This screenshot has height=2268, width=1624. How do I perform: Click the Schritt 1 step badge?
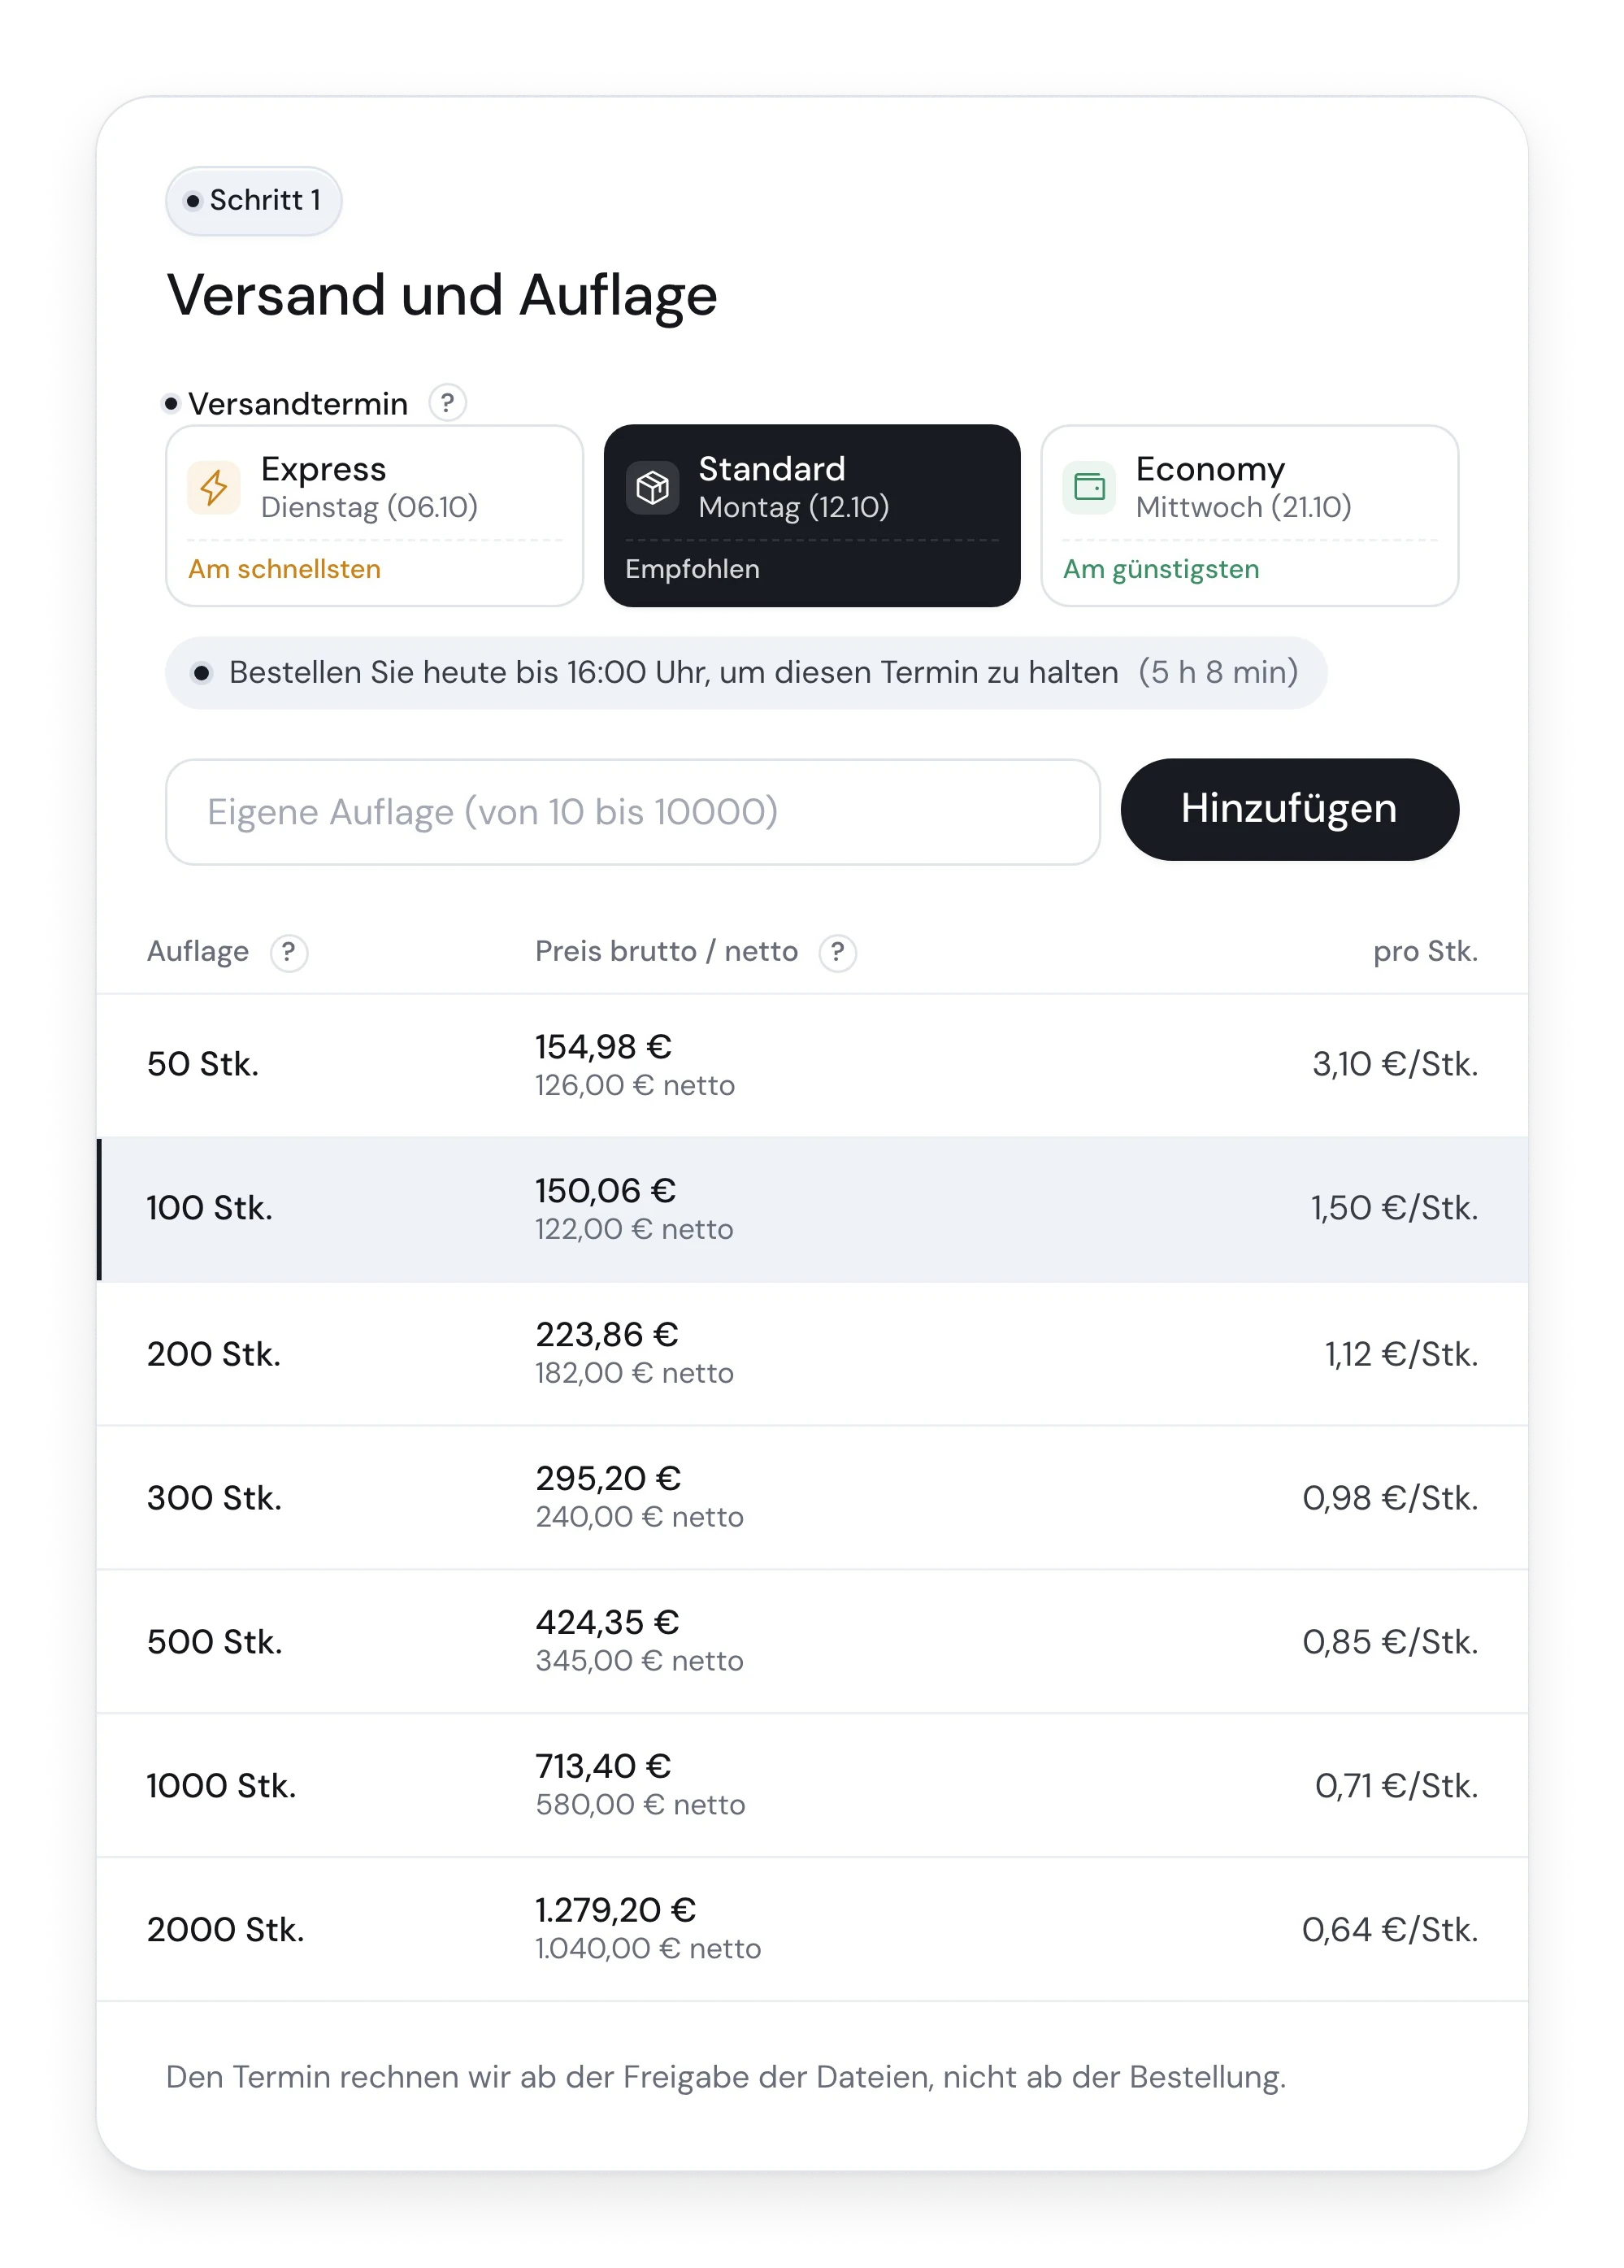coord(254,201)
